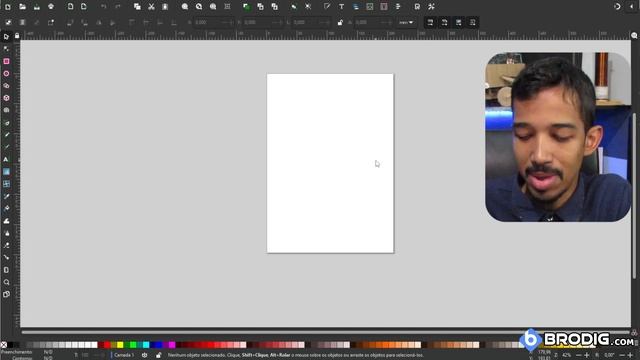Viewport: 640px width, 360px height.
Task: Select the Ellipse tool
Action: click(6, 73)
